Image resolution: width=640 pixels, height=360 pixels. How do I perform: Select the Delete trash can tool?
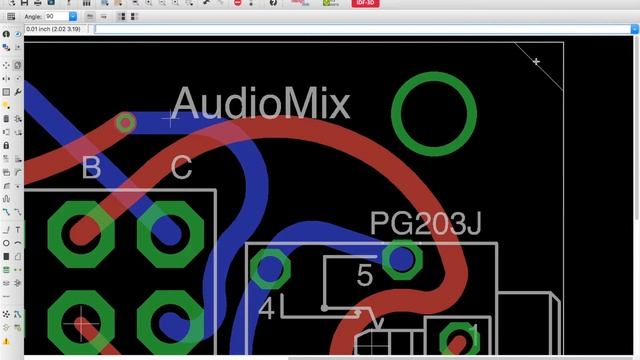click(x=6, y=119)
